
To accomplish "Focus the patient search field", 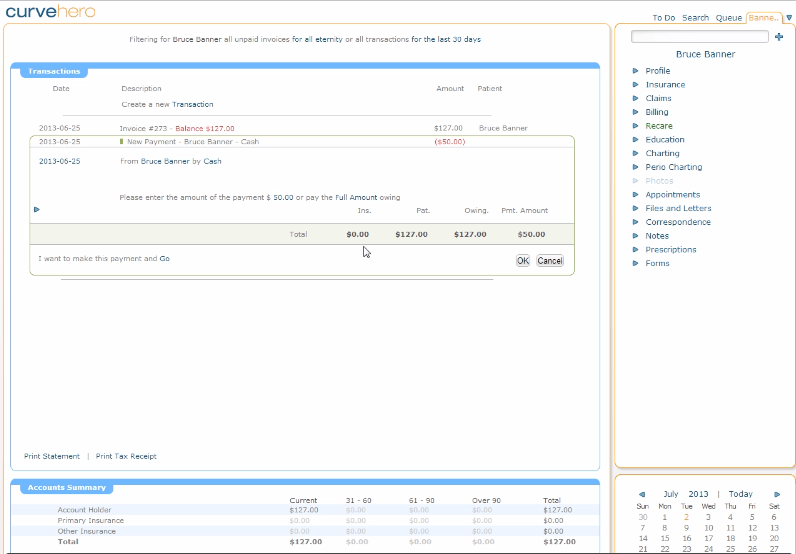I will [x=700, y=37].
